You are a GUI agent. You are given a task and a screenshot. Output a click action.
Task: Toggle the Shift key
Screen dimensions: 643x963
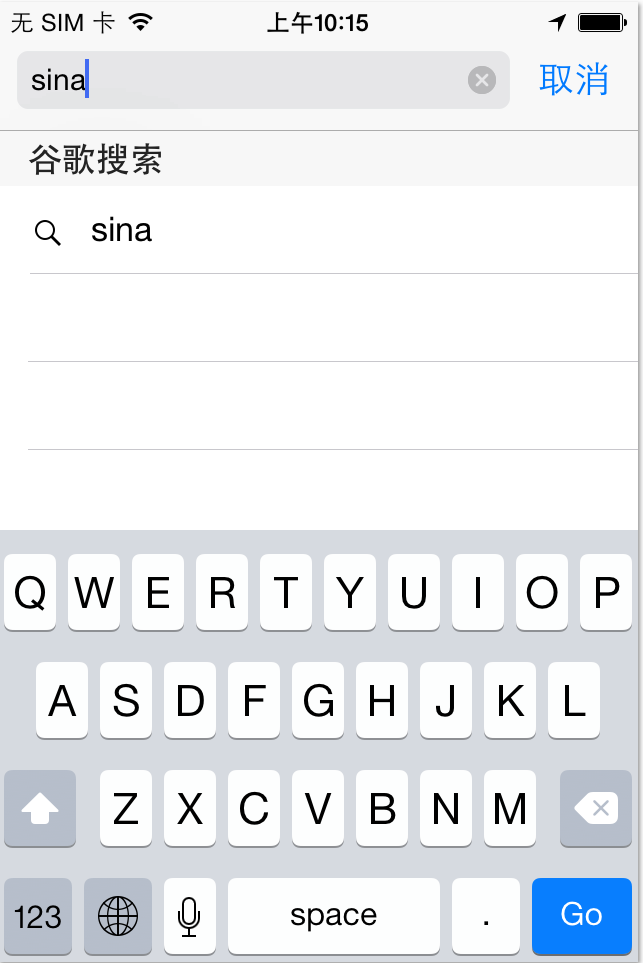click(40, 809)
